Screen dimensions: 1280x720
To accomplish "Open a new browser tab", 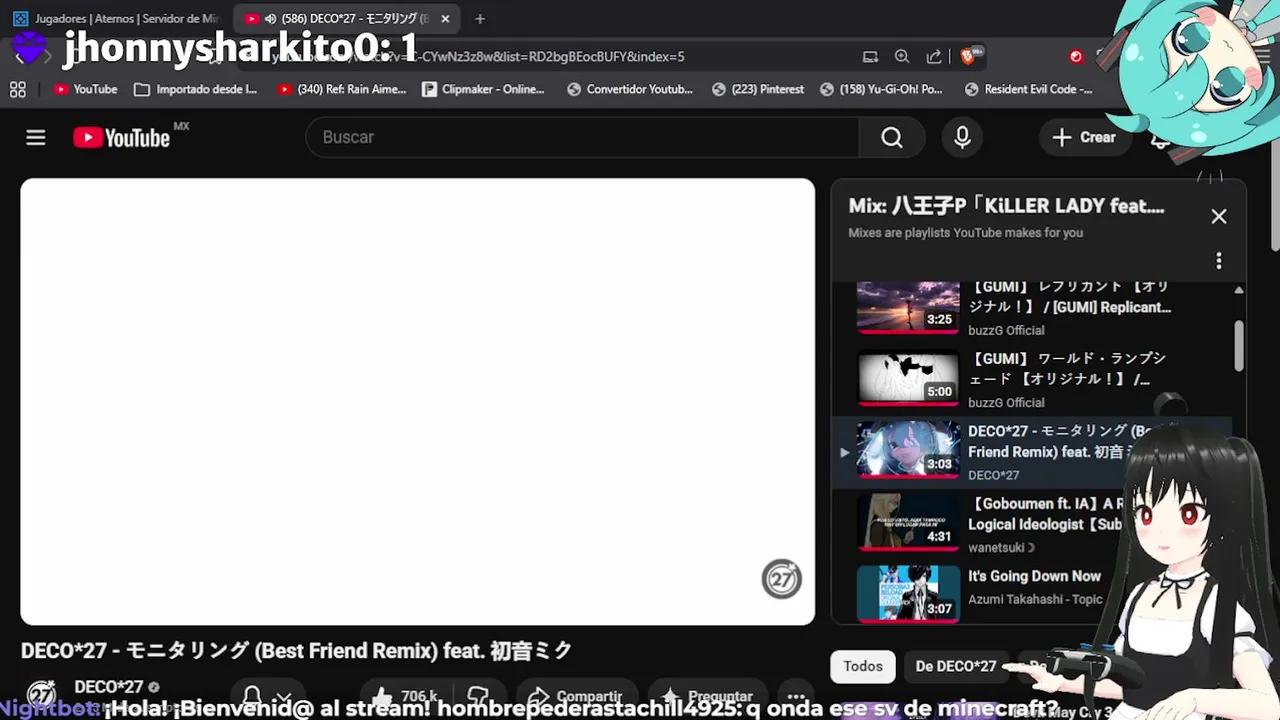I will click(480, 19).
